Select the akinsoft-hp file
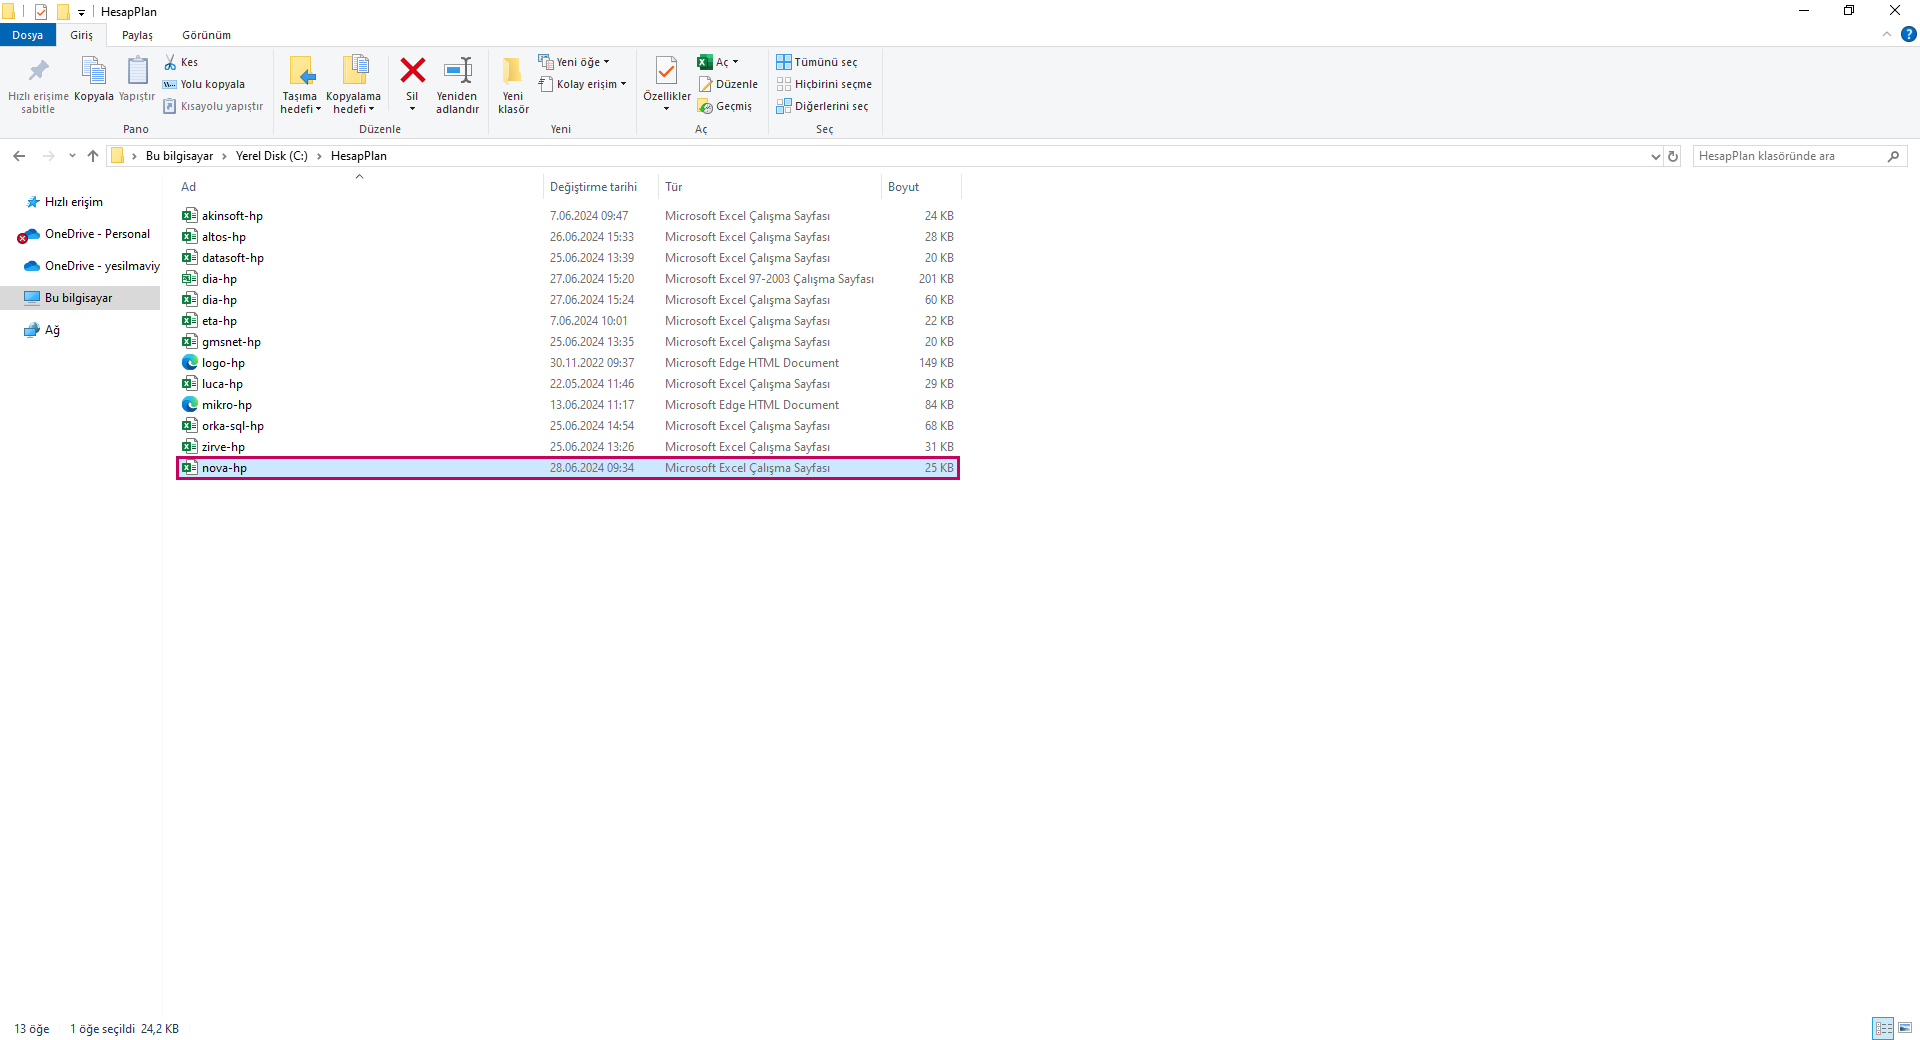Viewport: 1920px width, 1040px height. [x=567, y=216]
